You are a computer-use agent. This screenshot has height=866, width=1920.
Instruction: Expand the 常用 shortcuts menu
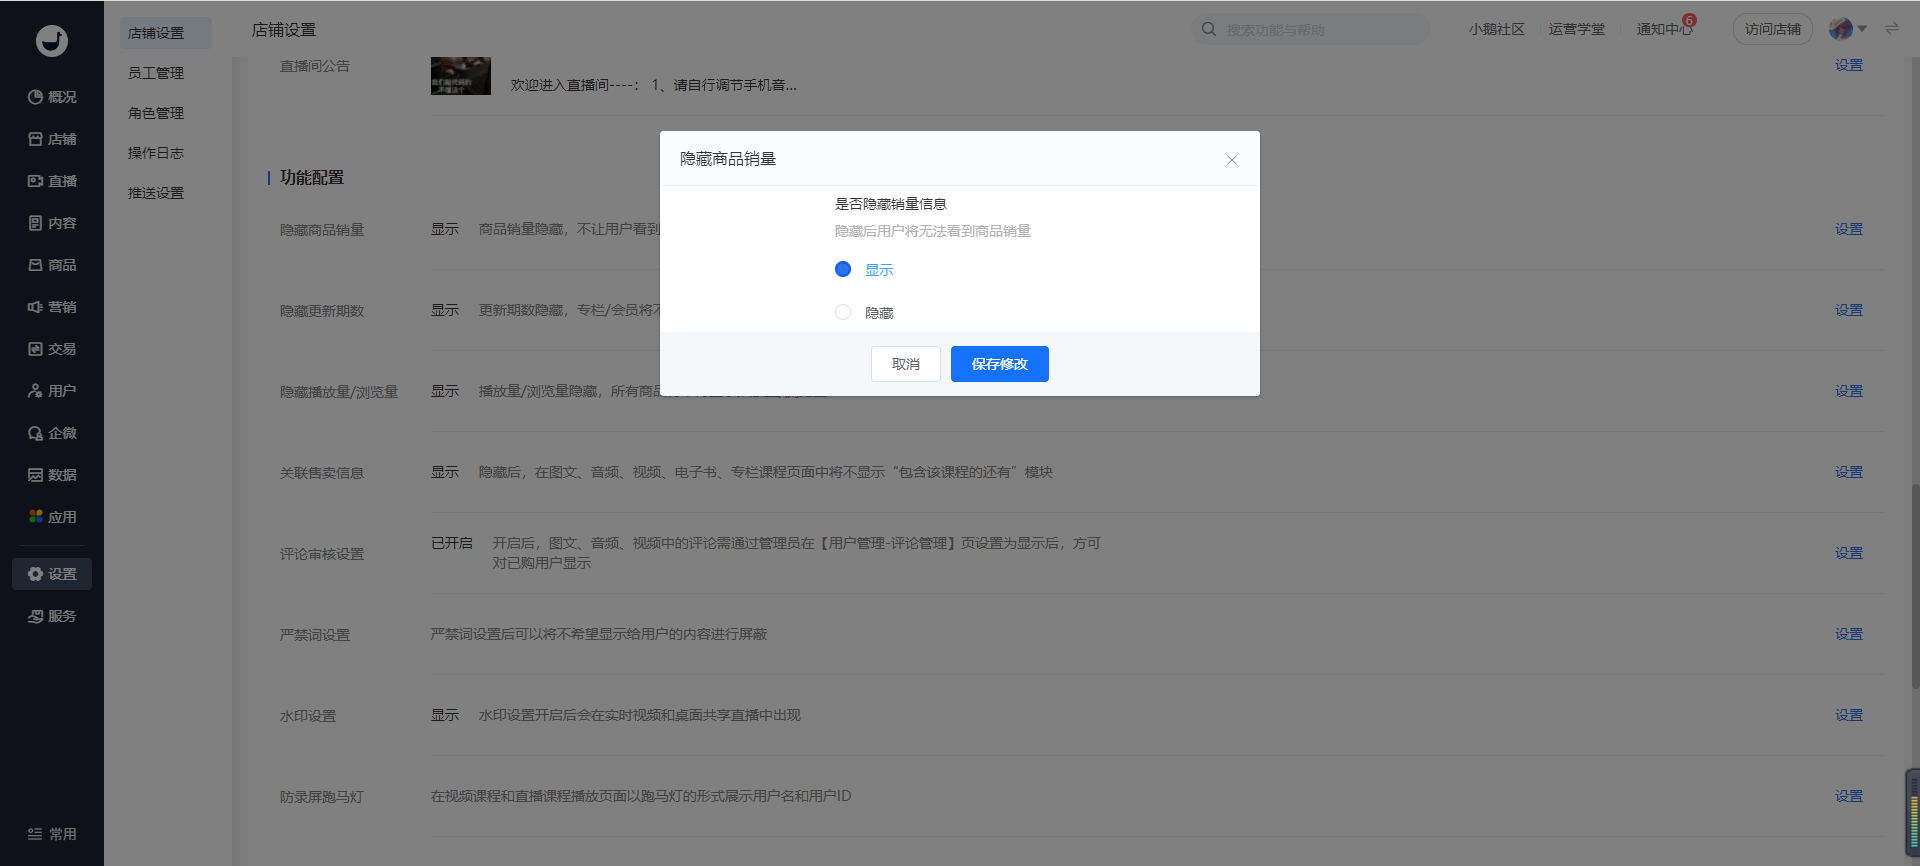(52, 834)
